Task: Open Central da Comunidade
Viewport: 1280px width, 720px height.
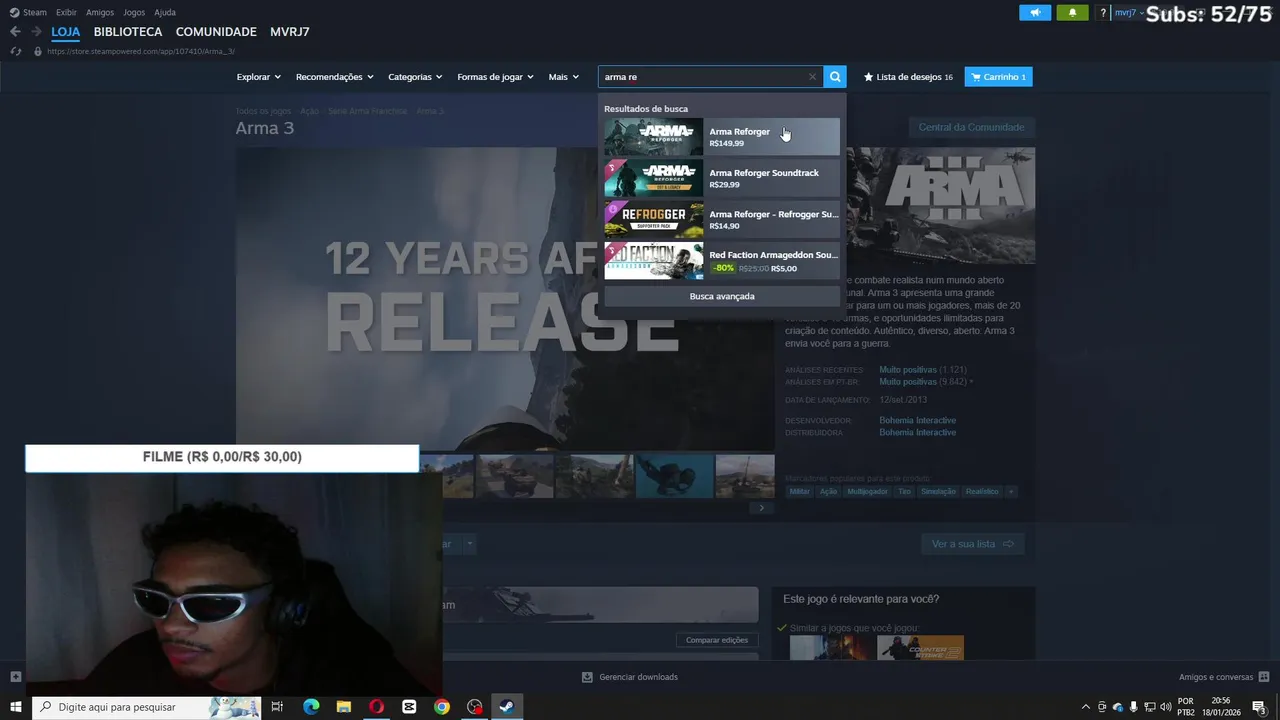Action: point(971,127)
